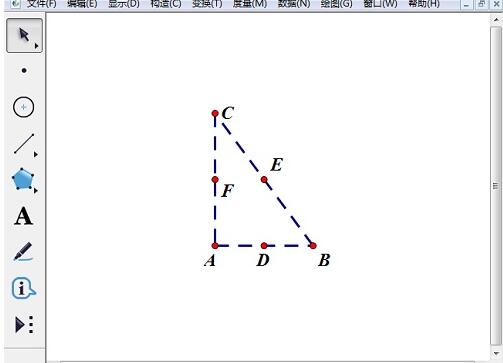Select the Text tool labeled A
Image resolution: width=503 pixels, height=363 pixels.
click(24, 216)
